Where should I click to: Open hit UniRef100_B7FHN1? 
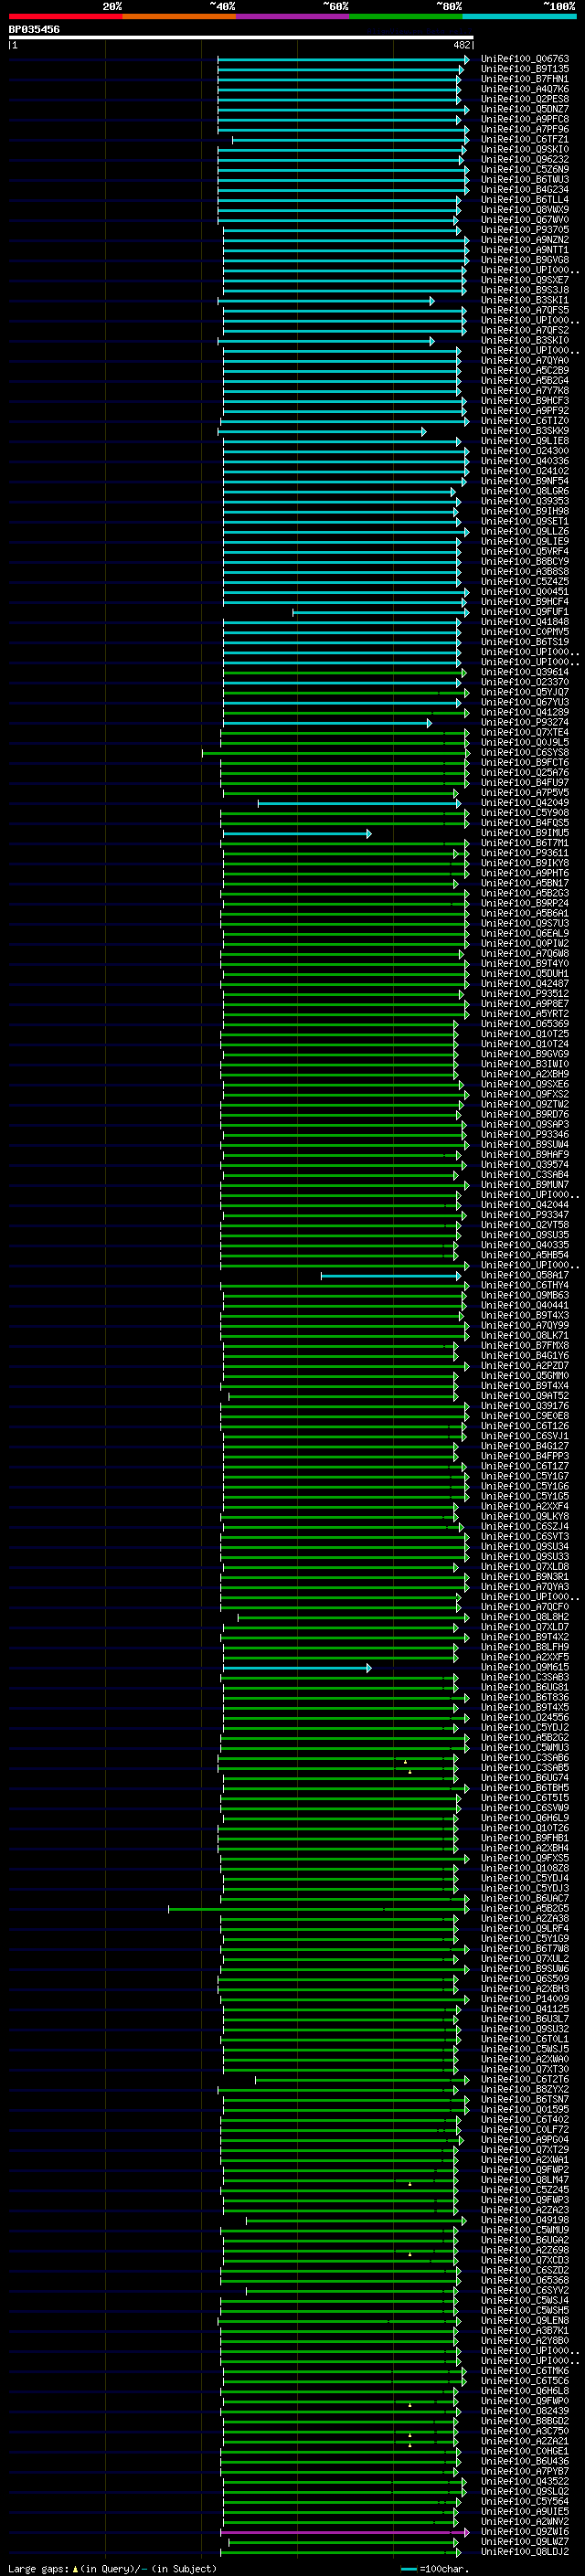[525, 79]
